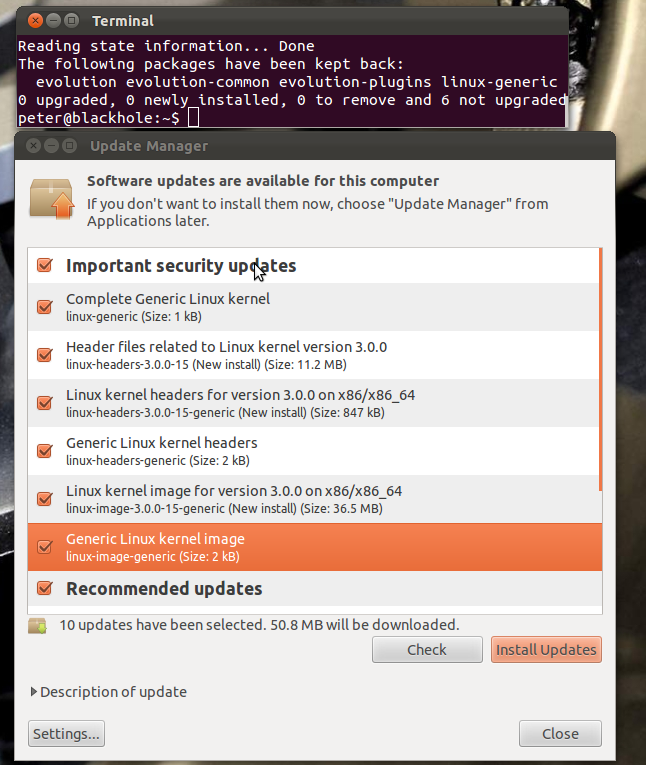The width and height of the screenshot is (646, 765).
Task: Click the software package icon in Update Manager
Action: 52,198
